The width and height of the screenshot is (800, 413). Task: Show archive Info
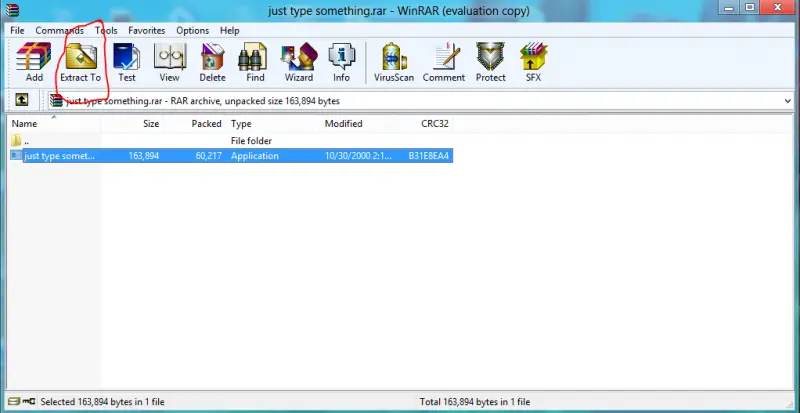[341, 62]
